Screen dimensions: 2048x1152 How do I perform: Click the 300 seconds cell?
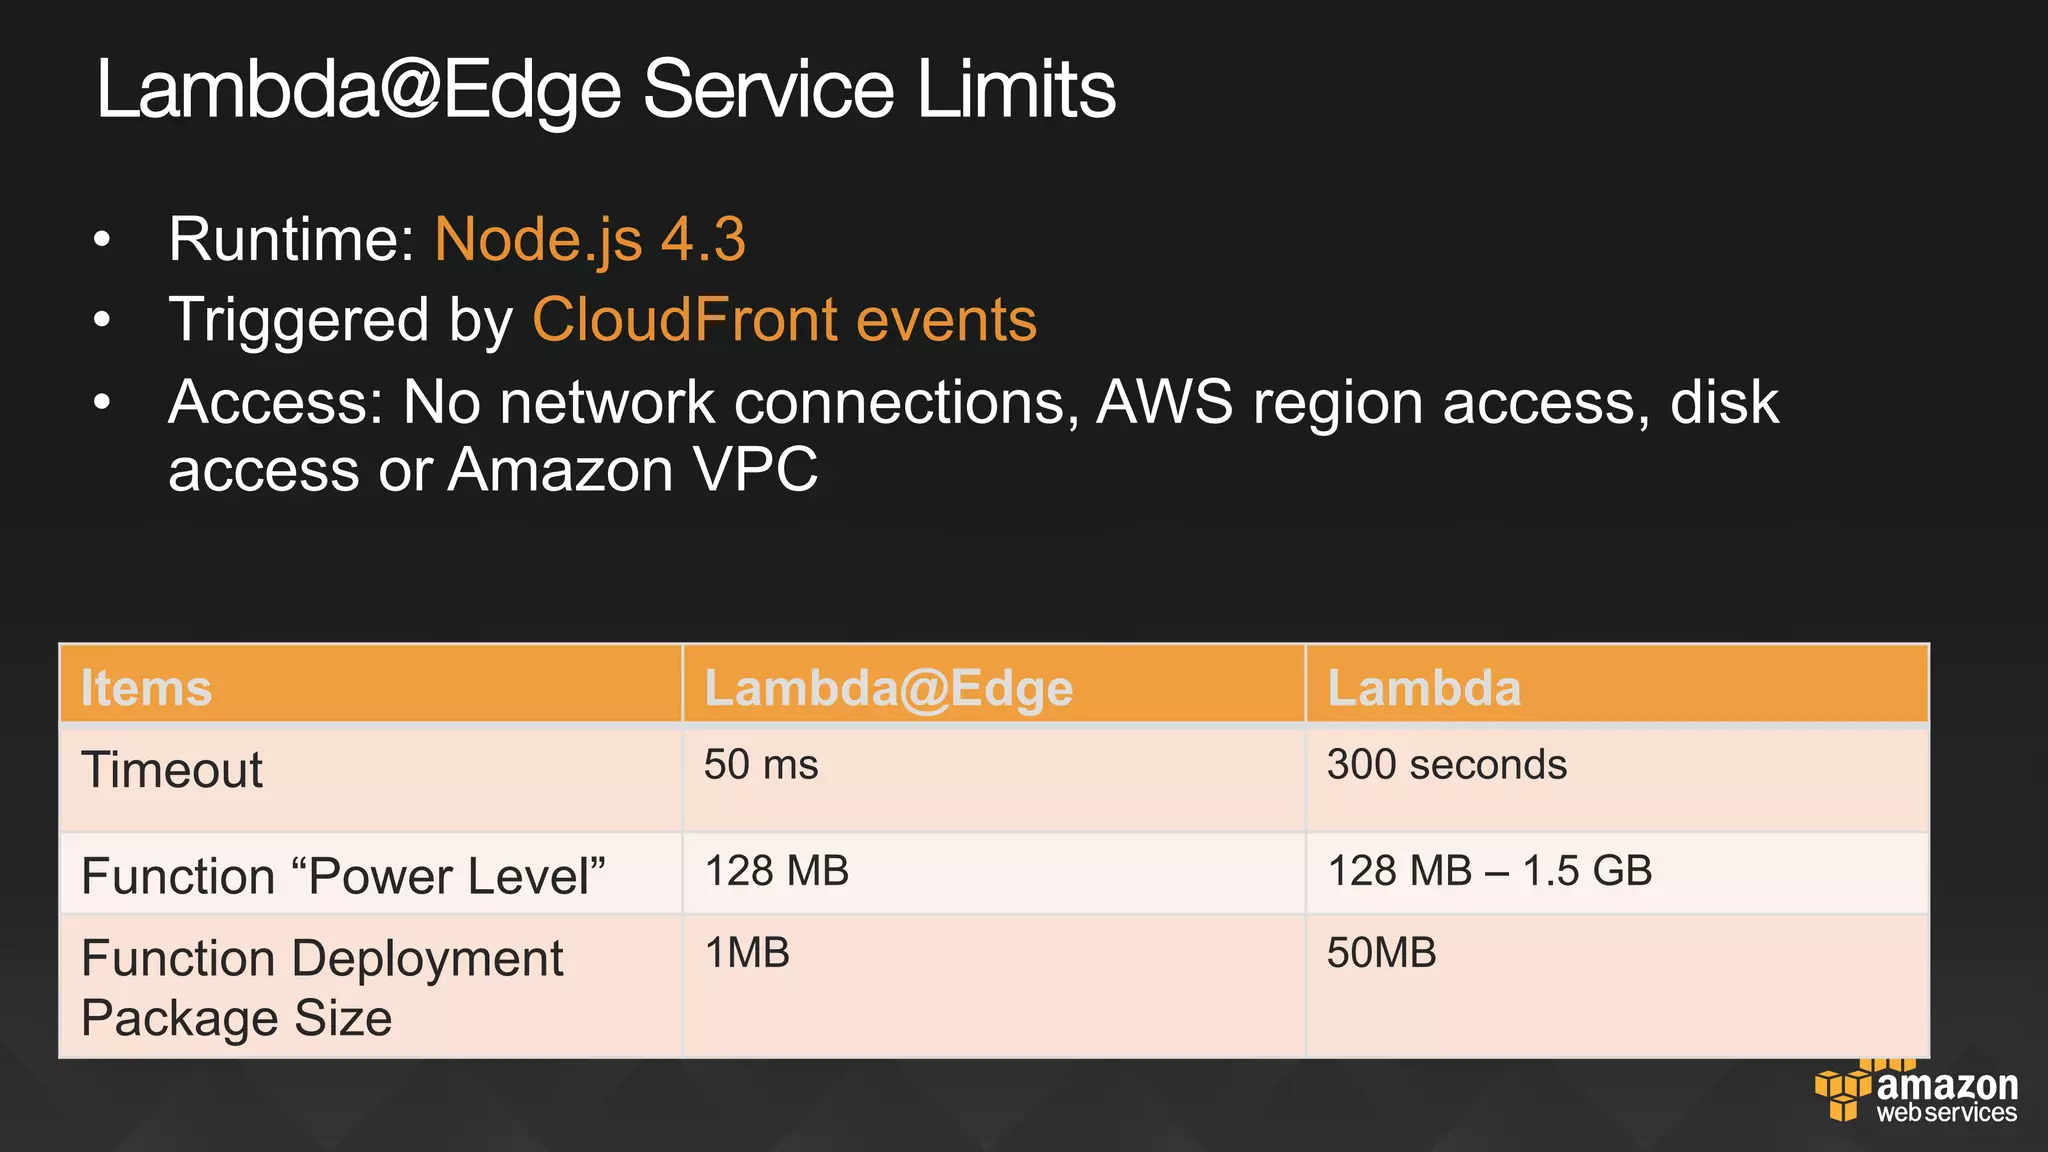coord(1446,765)
